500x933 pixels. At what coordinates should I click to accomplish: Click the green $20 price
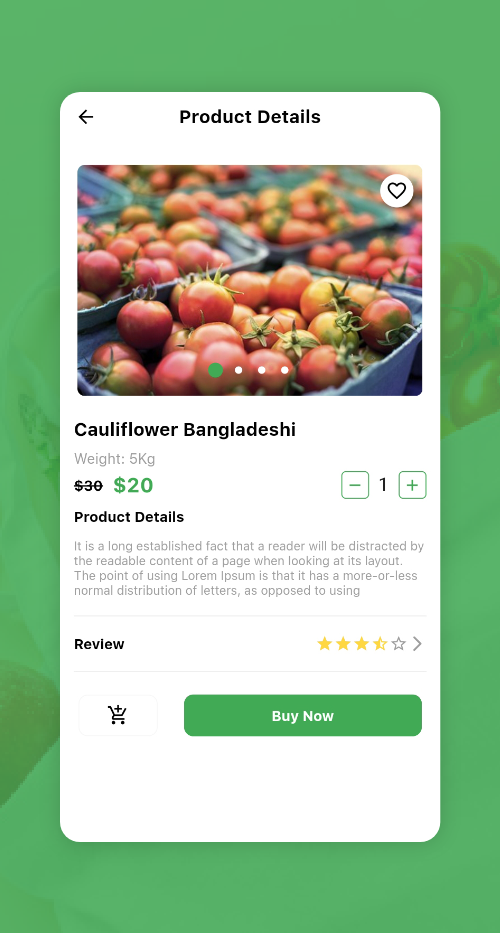point(133,486)
